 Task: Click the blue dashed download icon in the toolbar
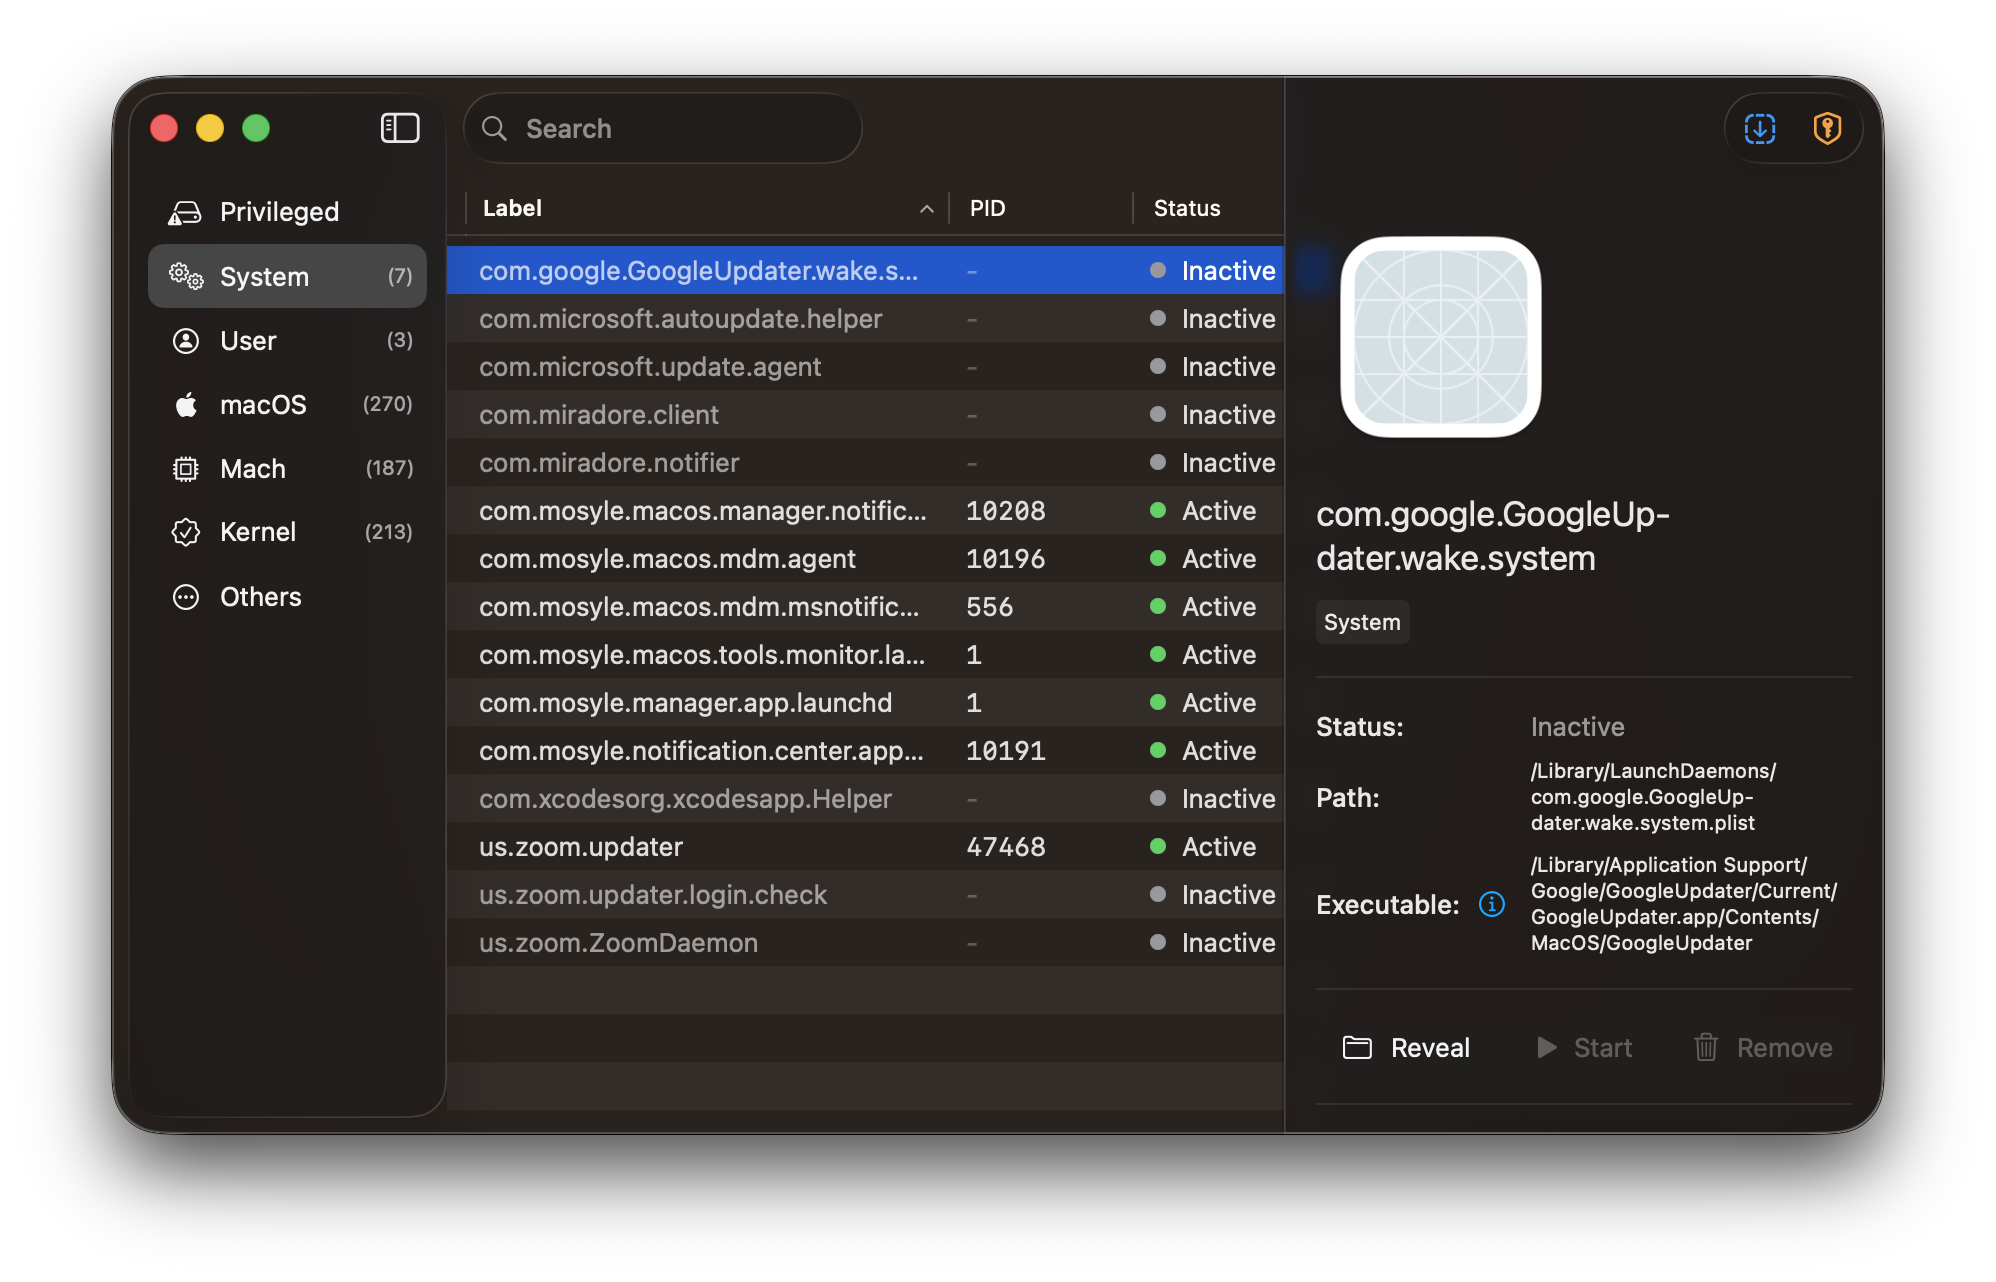(1759, 128)
